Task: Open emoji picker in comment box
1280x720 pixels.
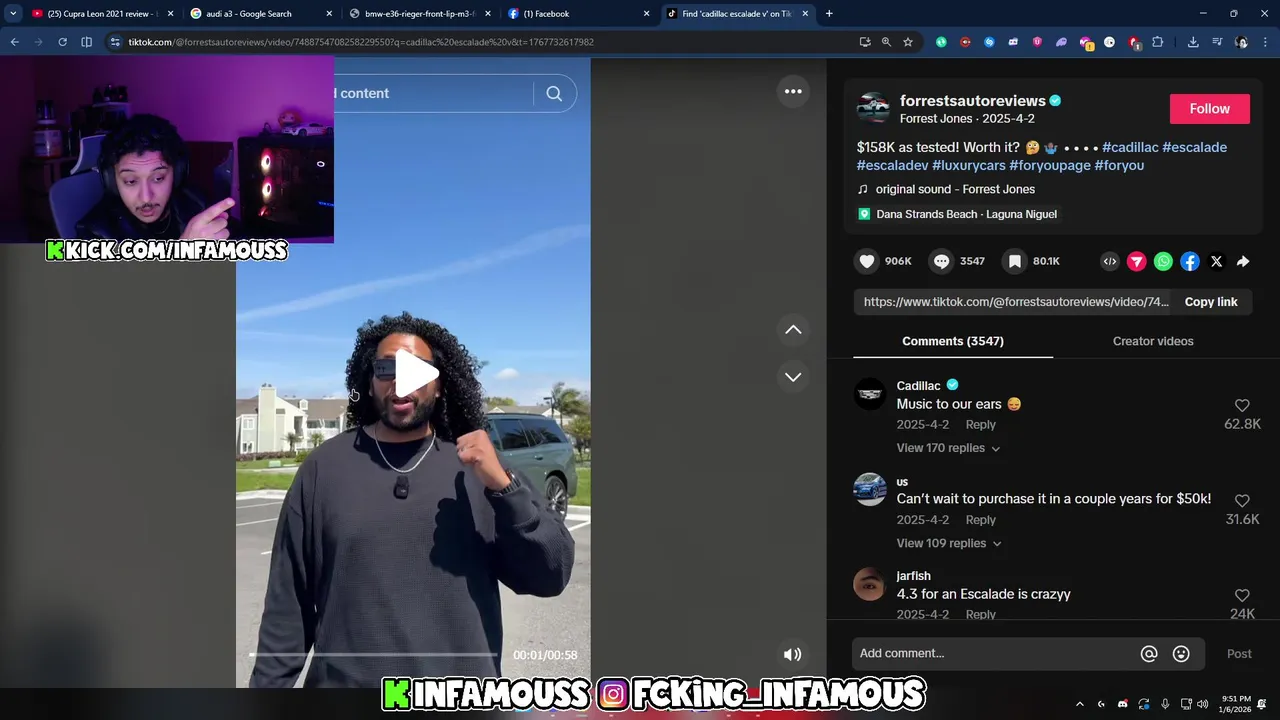Action: pos(1181,653)
